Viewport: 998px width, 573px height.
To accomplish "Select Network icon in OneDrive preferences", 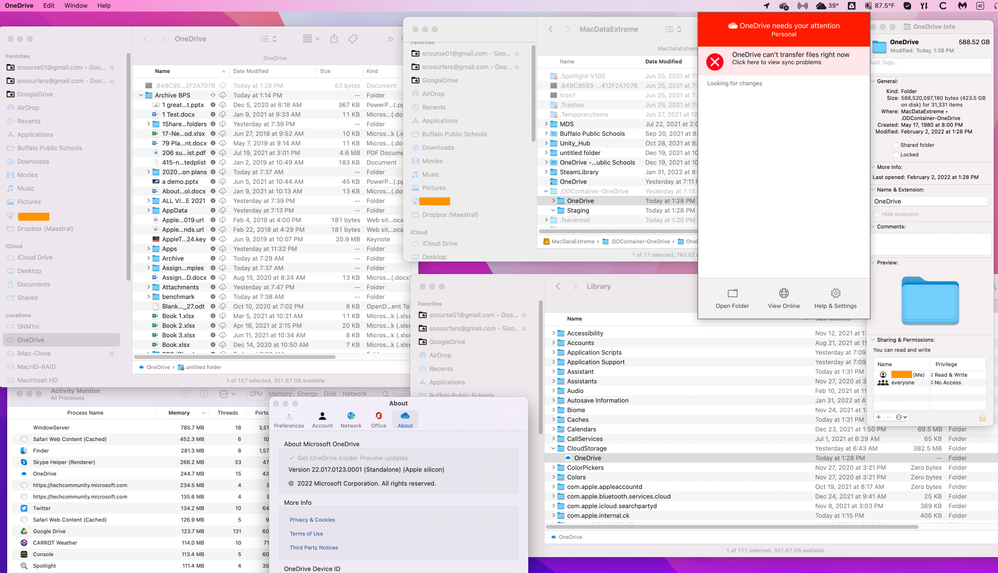I will (x=351, y=416).
